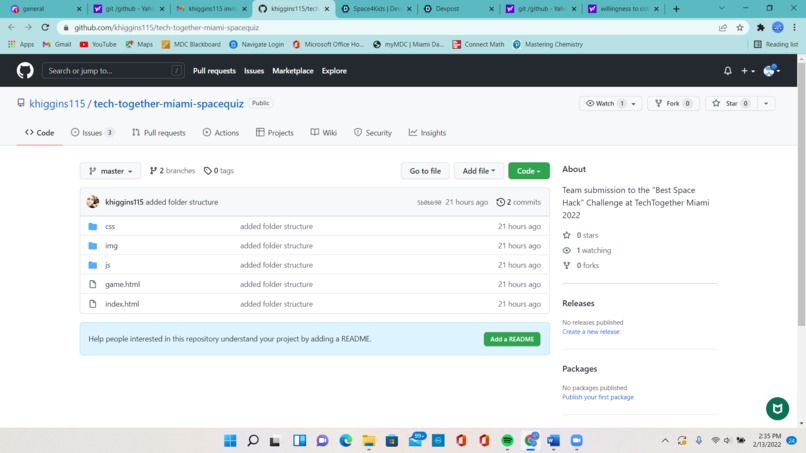Expand the Star lists dropdown arrow
This screenshot has width=806, height=453.
(x=766, y=103)
